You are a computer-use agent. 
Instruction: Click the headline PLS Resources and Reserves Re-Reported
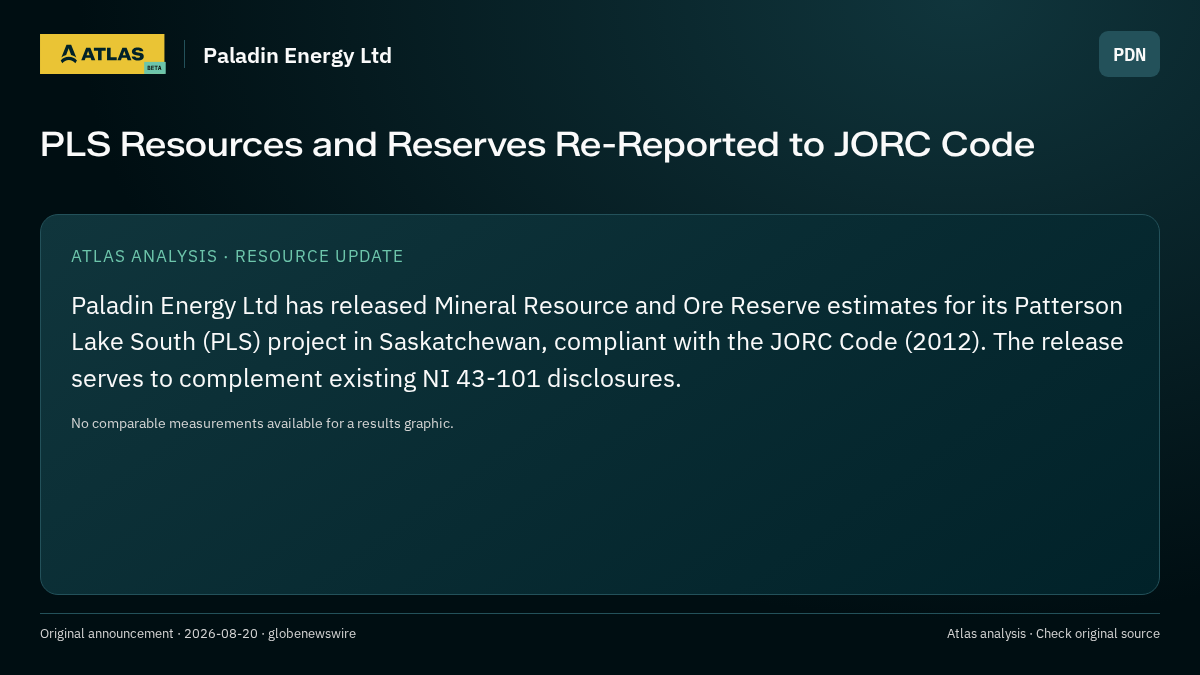[537, 145]
